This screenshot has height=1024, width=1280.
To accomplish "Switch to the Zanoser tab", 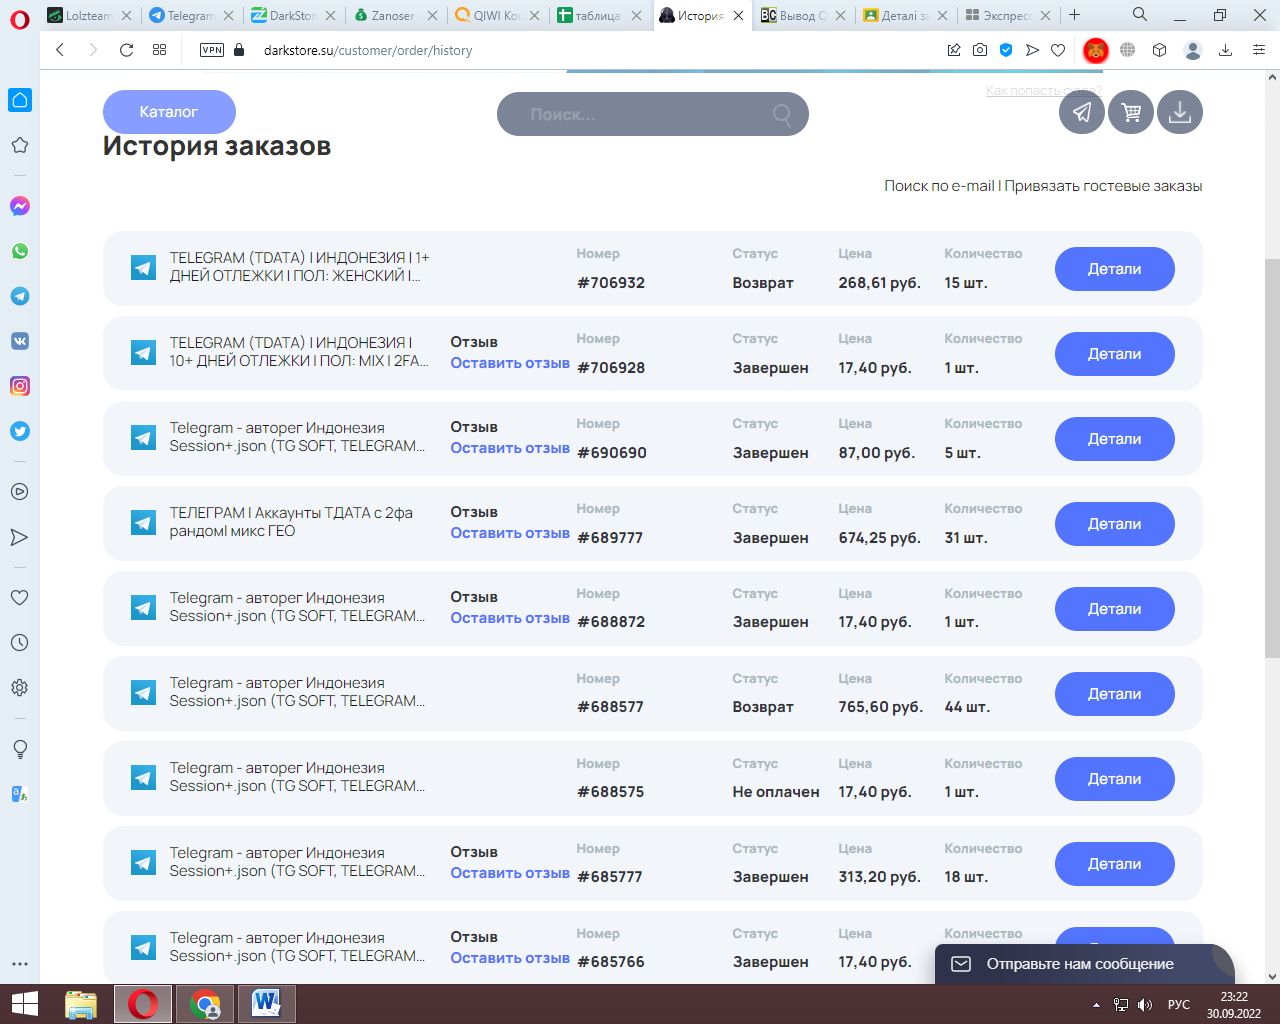I will tap(395, 15).
